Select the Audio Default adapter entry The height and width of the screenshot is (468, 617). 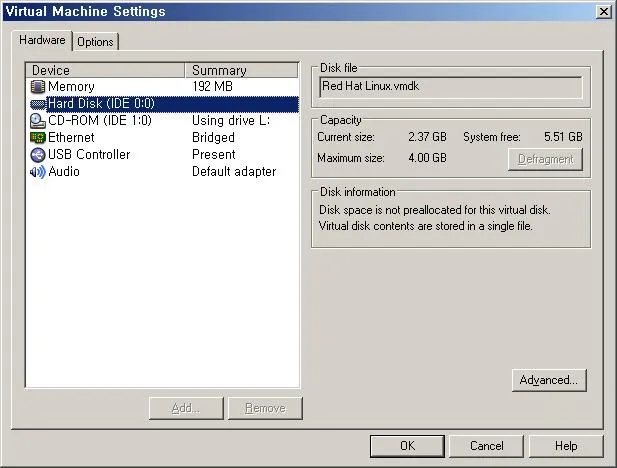(150, 172)
